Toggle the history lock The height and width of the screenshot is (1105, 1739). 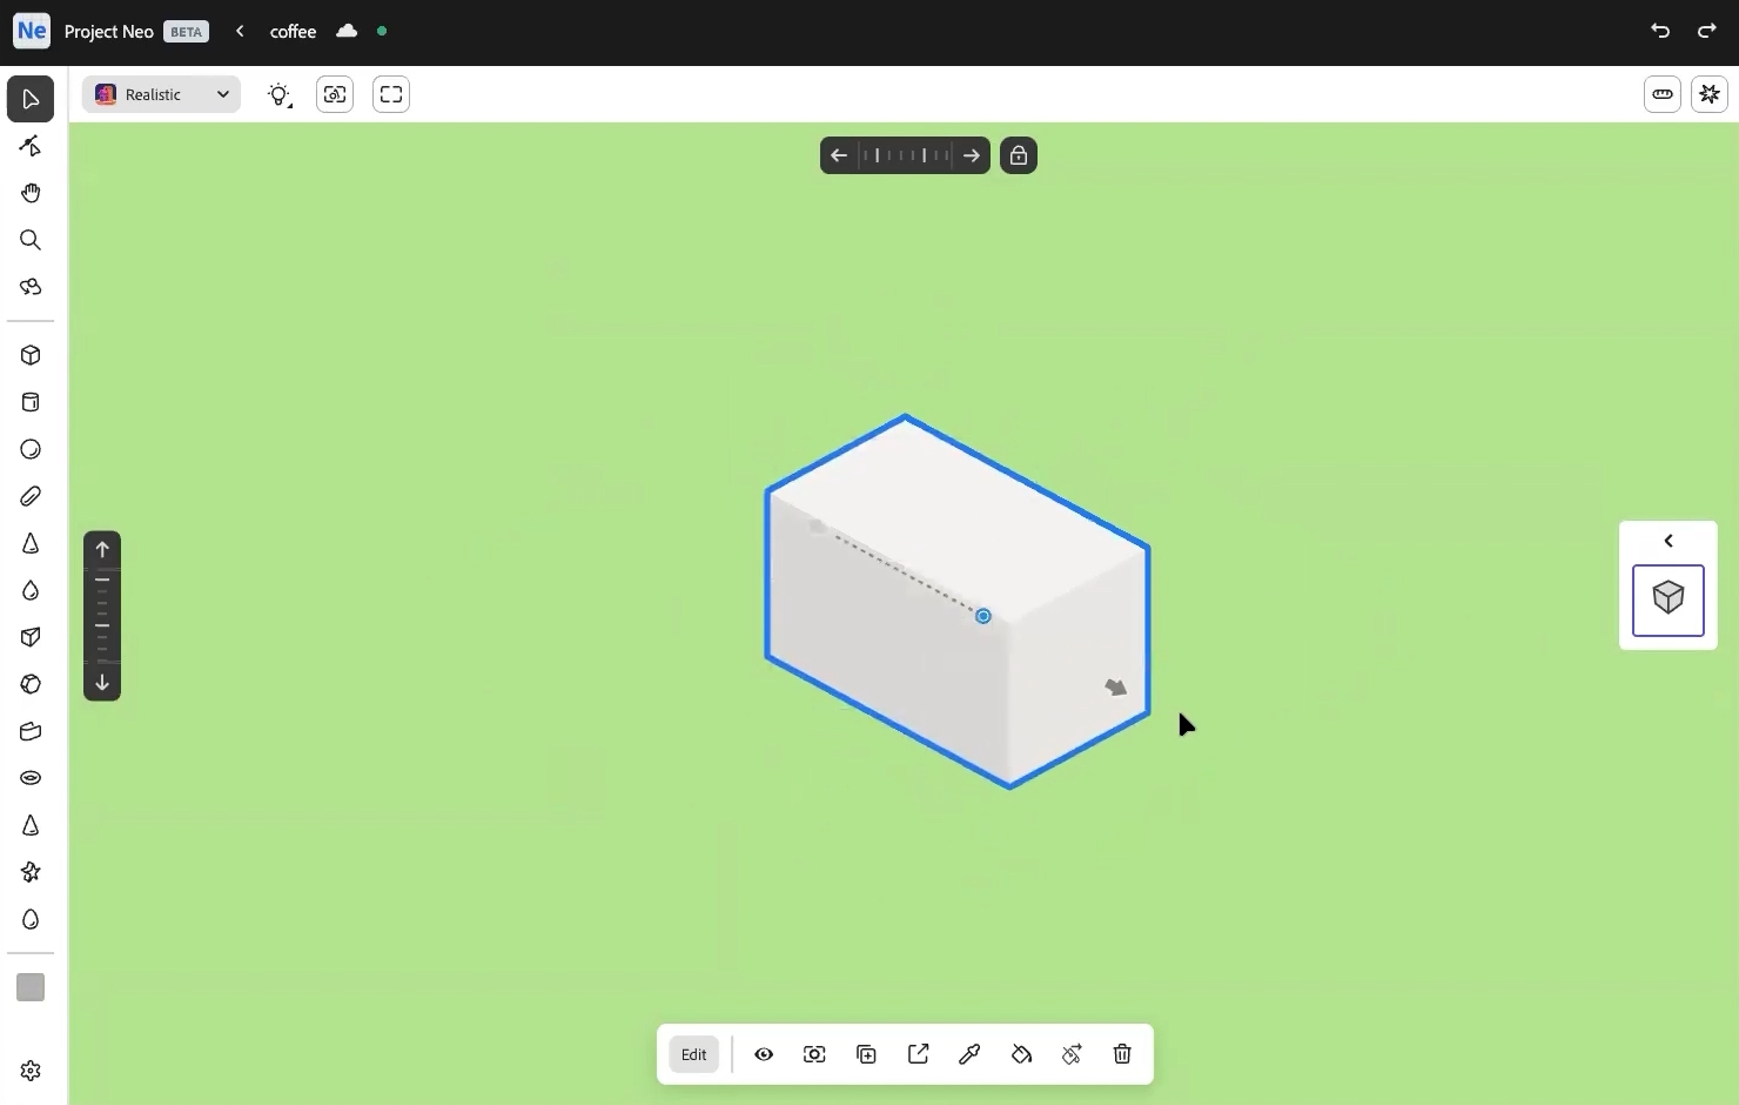(x=1019, y=155)
